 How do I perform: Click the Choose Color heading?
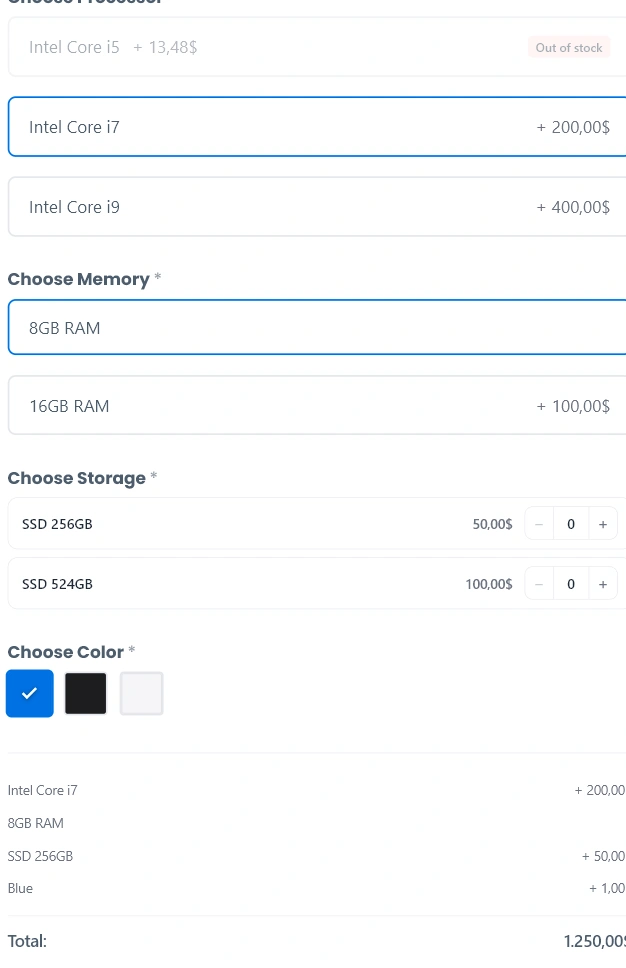pos(65,652)
